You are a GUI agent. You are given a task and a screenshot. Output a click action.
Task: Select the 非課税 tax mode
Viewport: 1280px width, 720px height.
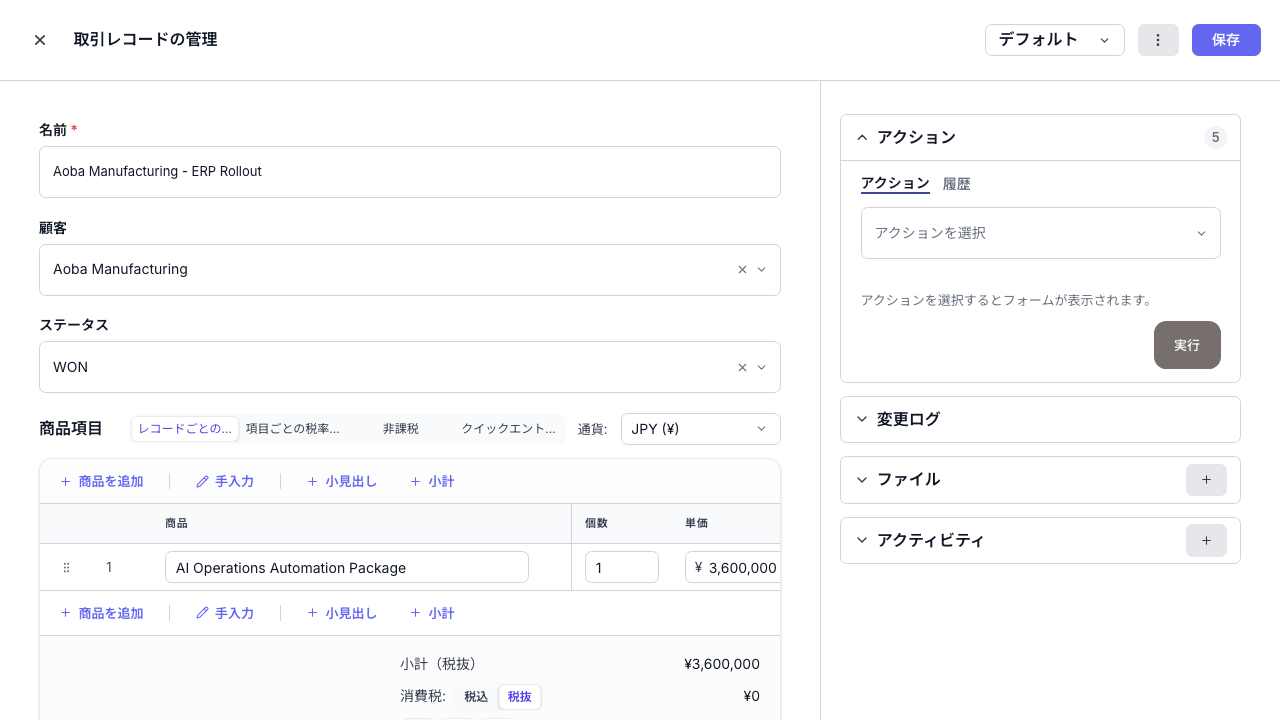(x=401, y=428)
